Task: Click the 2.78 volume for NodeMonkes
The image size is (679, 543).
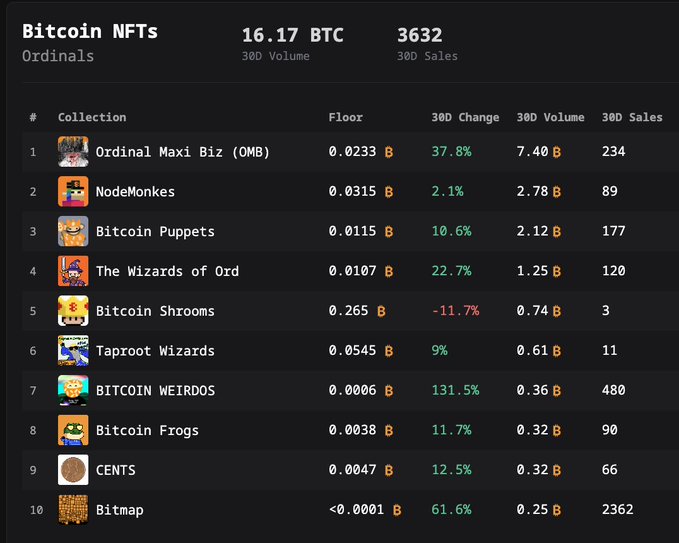Action: [x=532, y=191]
